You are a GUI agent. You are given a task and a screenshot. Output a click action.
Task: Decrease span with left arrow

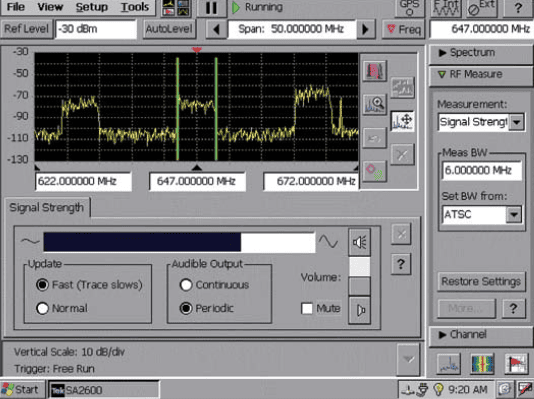click(x=216, y=29)
